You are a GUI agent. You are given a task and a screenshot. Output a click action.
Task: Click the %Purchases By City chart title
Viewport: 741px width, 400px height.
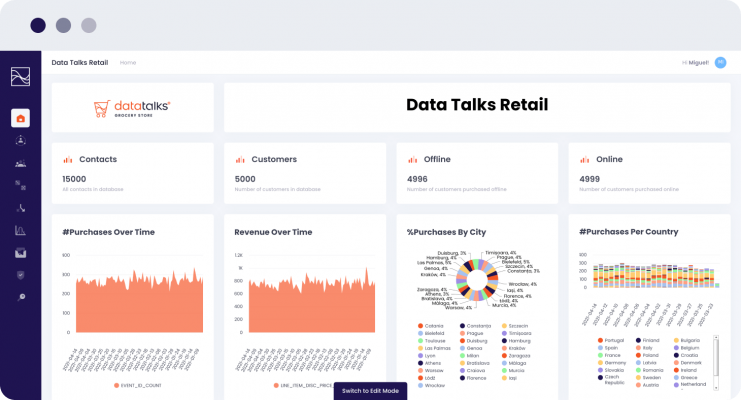point(446,232)
